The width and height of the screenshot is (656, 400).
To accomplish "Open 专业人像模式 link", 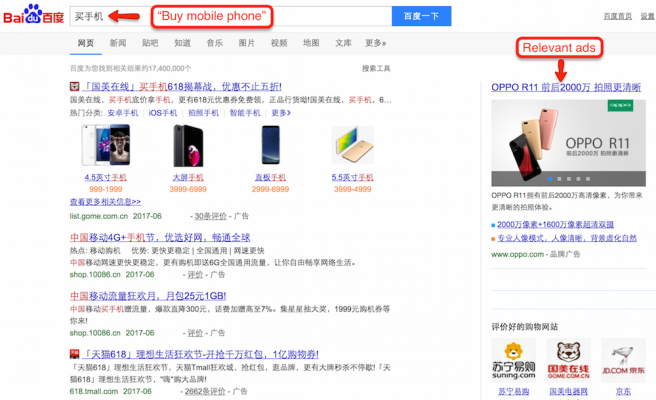I will (x=567, y=238).
